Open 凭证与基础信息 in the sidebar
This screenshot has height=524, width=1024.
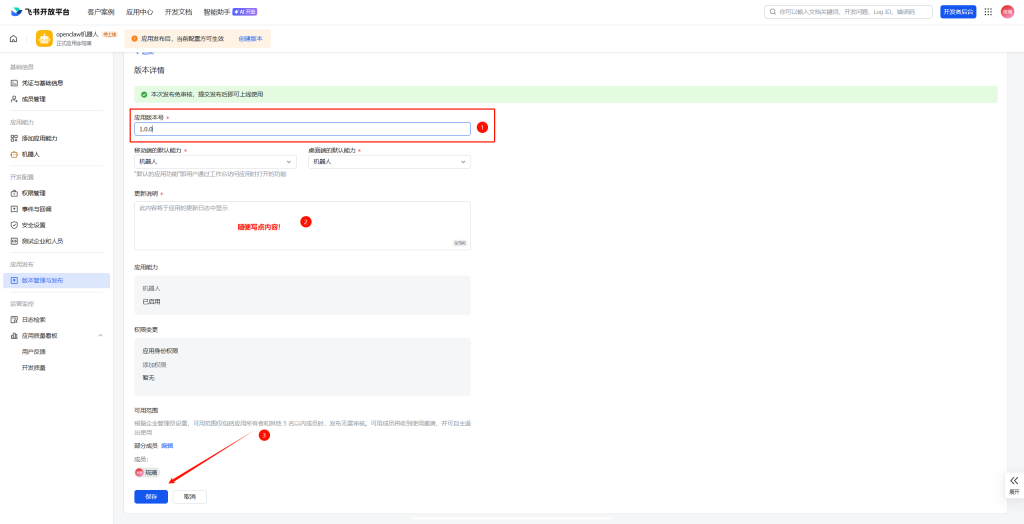point(42,83)
